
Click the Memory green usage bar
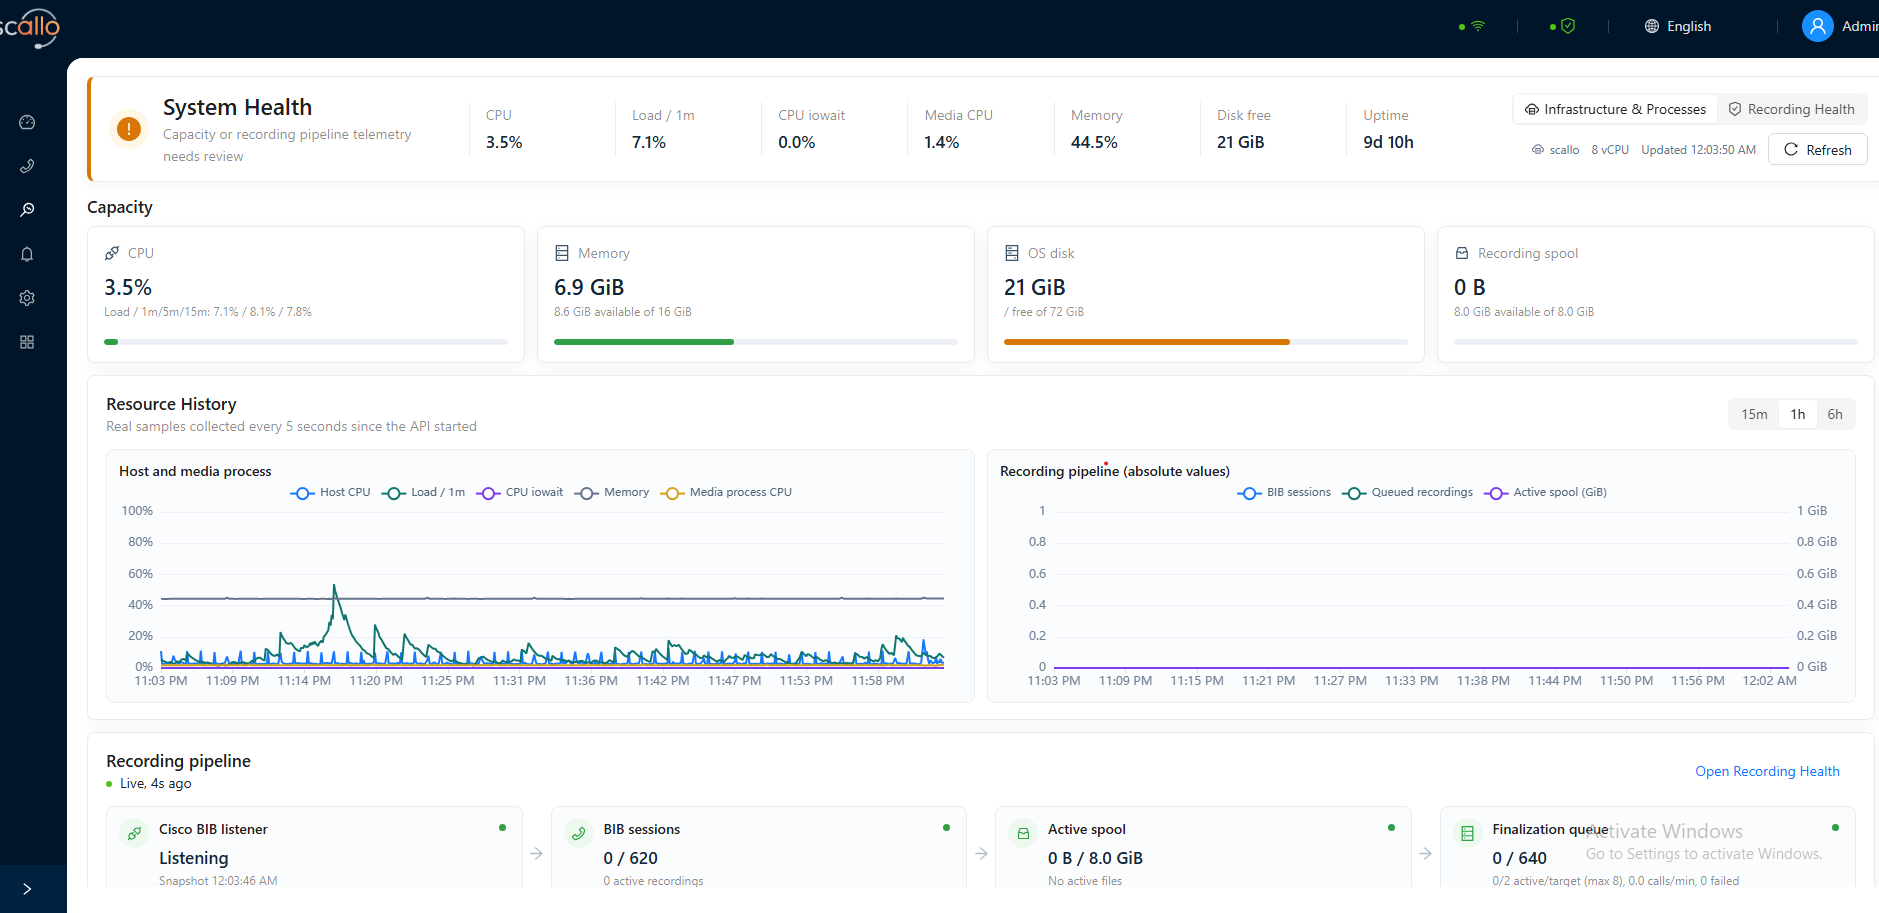[644, 342]
